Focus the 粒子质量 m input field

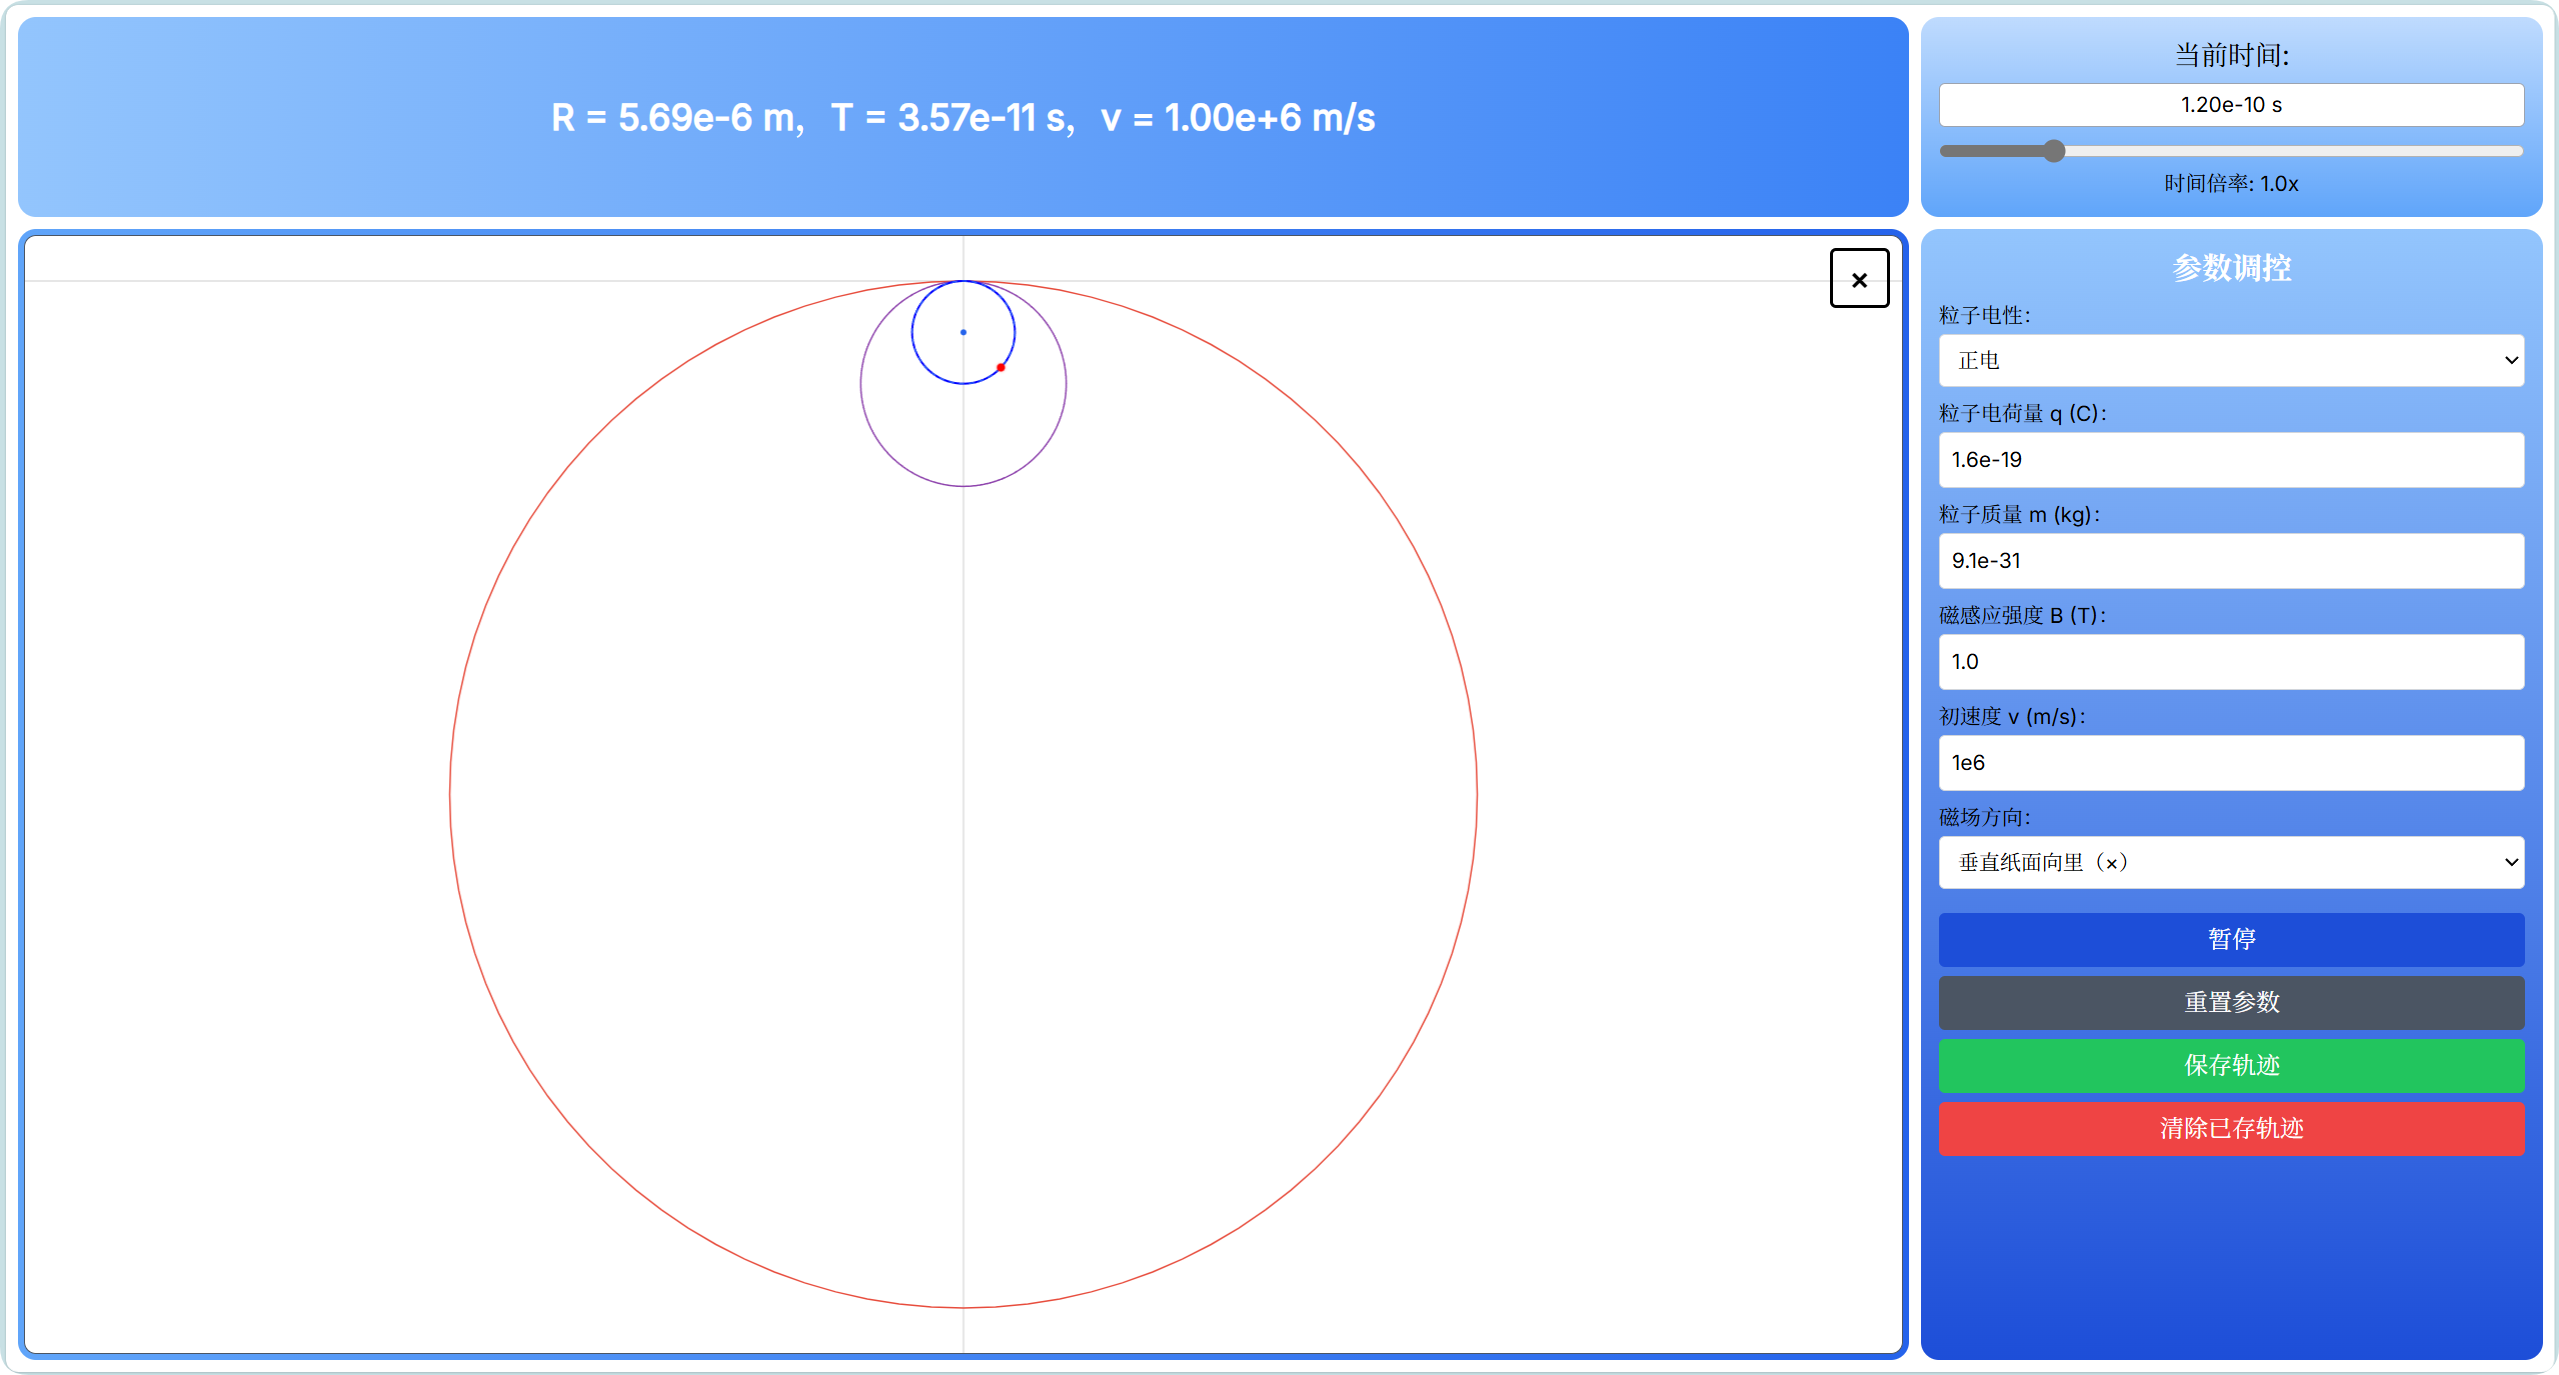pyautogui.click(x=2231, y=561)
